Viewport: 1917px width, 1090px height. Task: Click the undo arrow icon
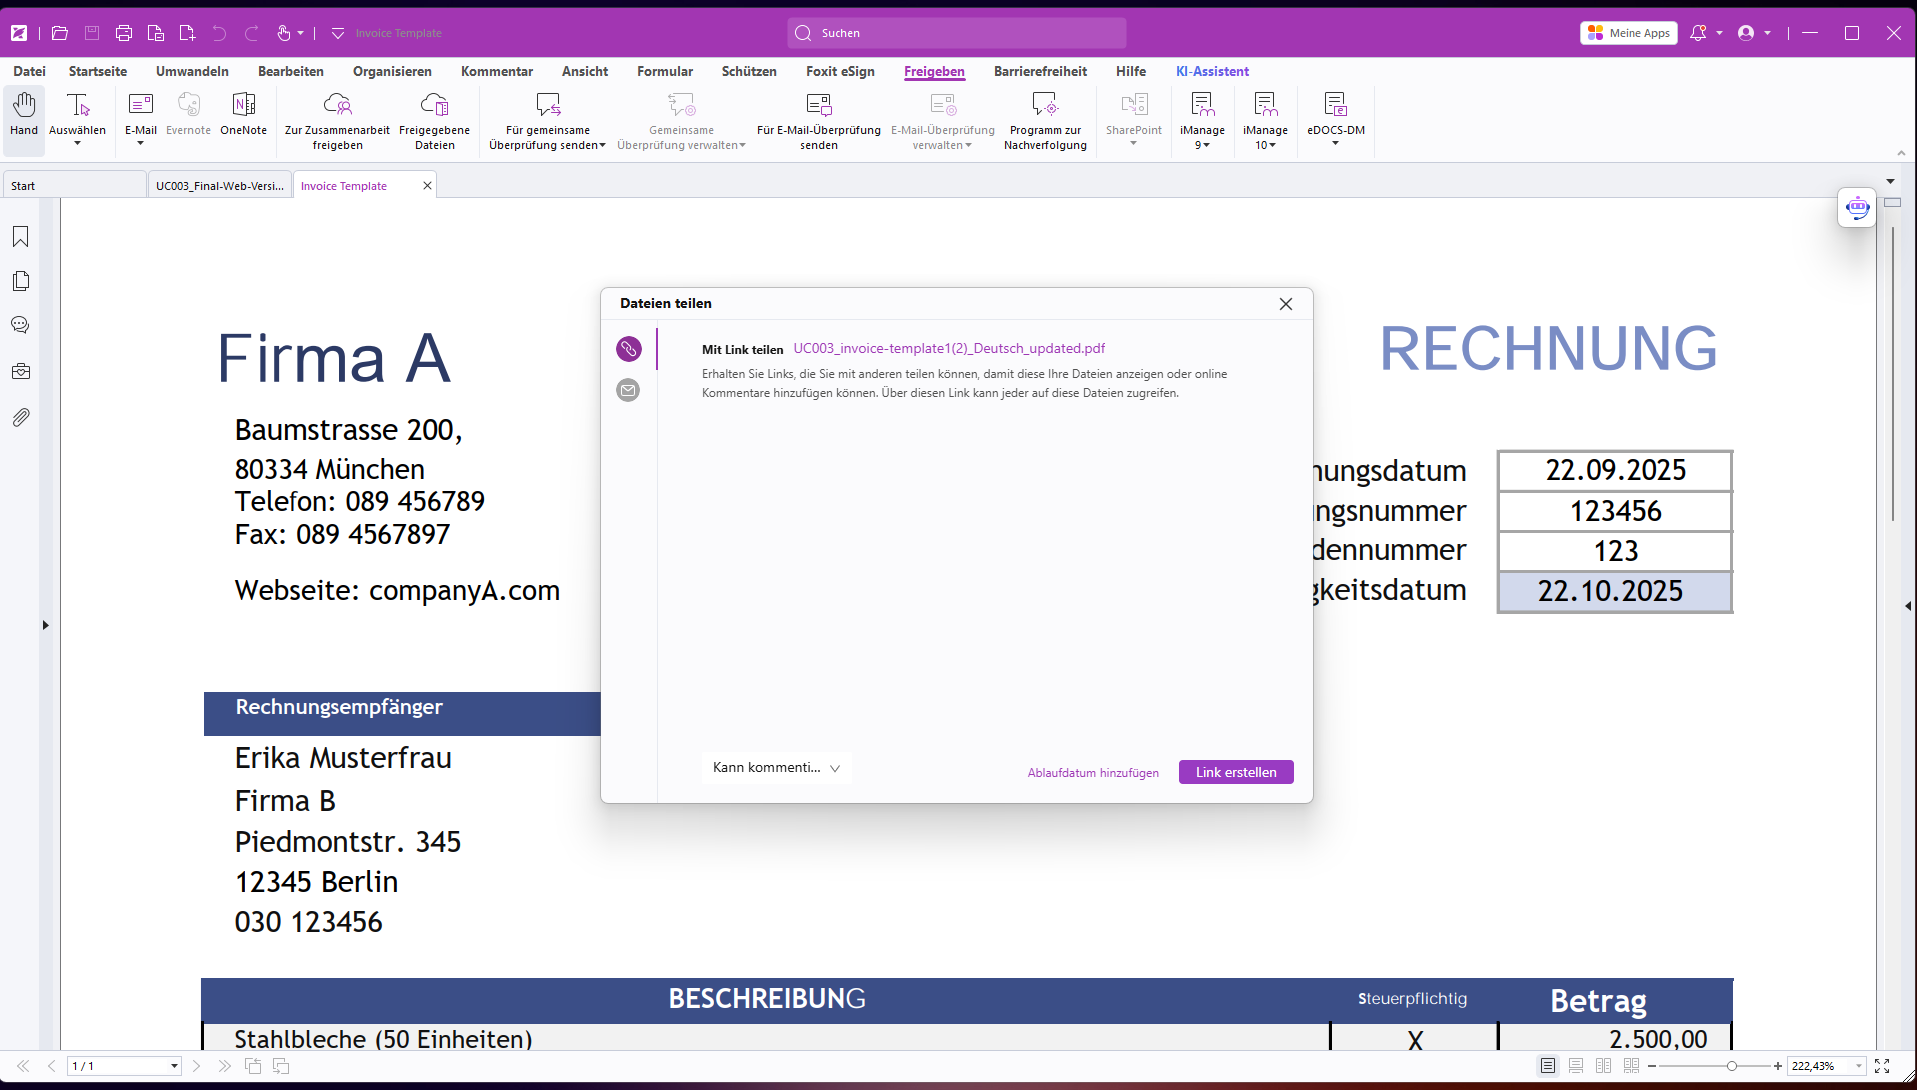click(220, 33)
